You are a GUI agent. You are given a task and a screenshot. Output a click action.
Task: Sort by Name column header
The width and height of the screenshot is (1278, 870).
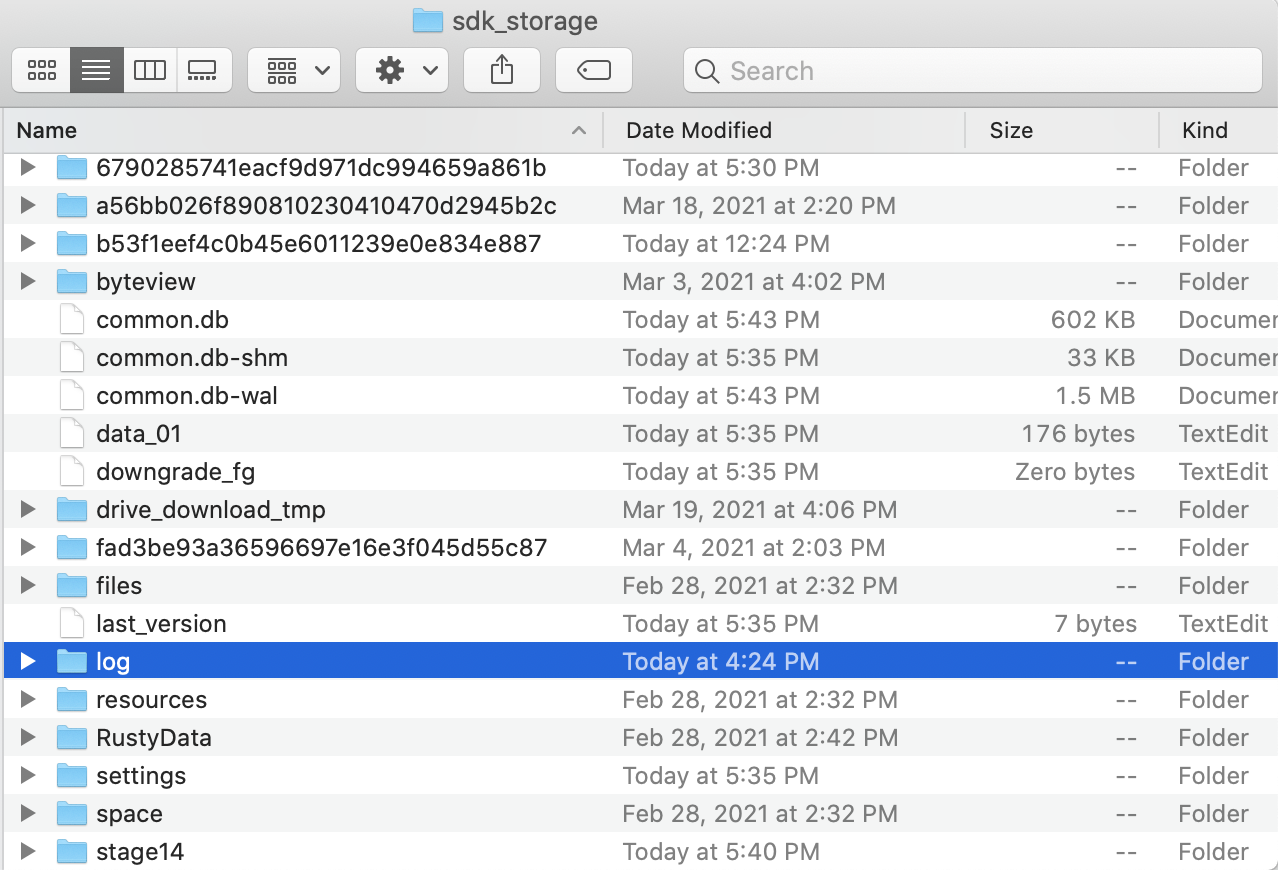coord(300,130)
